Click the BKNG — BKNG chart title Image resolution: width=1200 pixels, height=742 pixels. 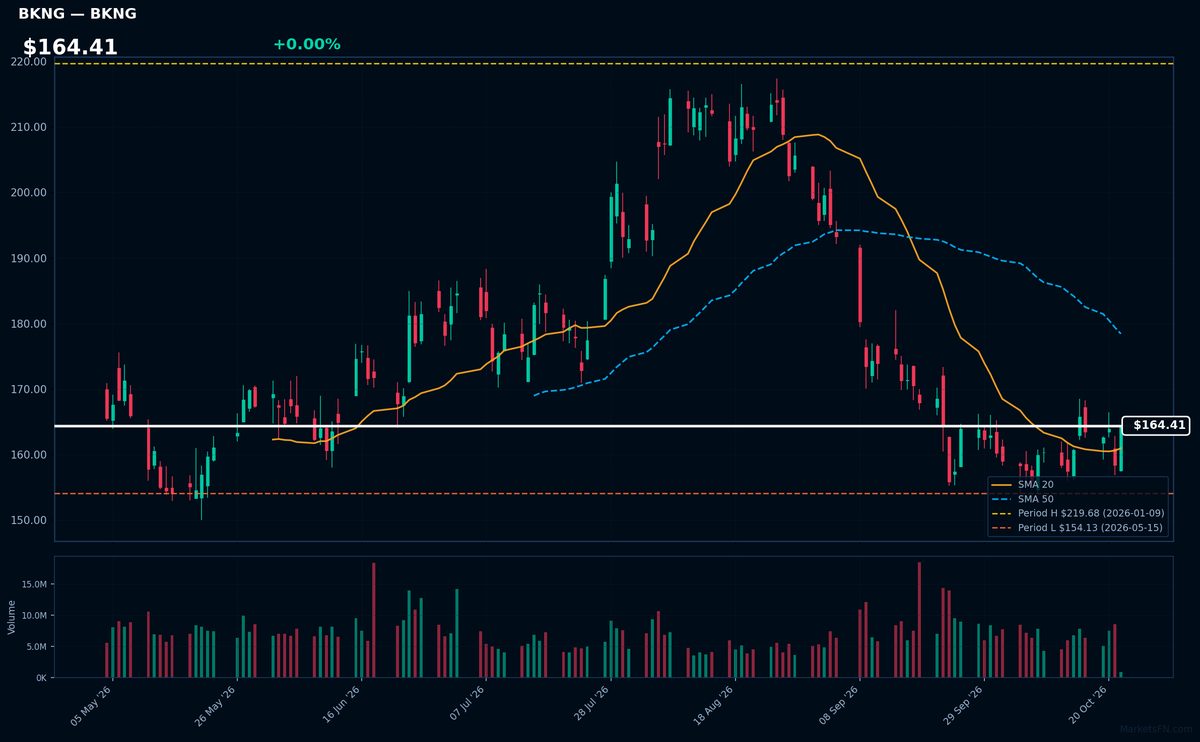point(77,14)
